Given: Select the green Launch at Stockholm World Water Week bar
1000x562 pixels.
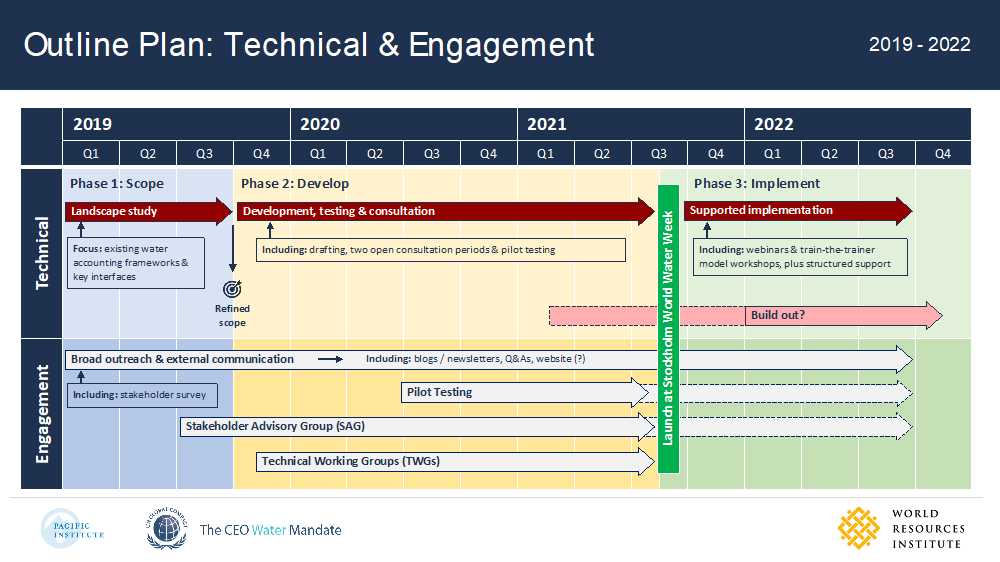Looking at the screenshot, I should pos(668,329).
